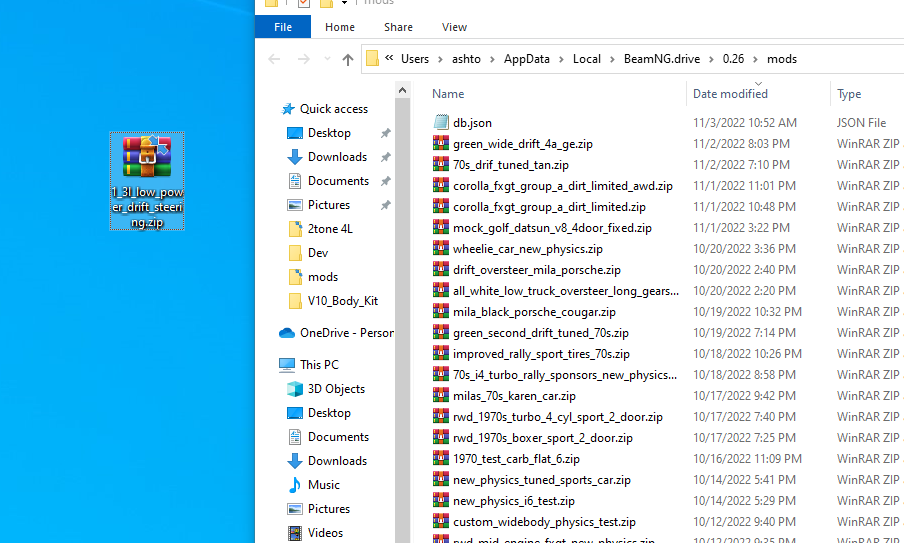Image resolution: width=904 pixels, height=543 pixels.
Task: Open the Share ribbon tab
Action: click(398, 27)
